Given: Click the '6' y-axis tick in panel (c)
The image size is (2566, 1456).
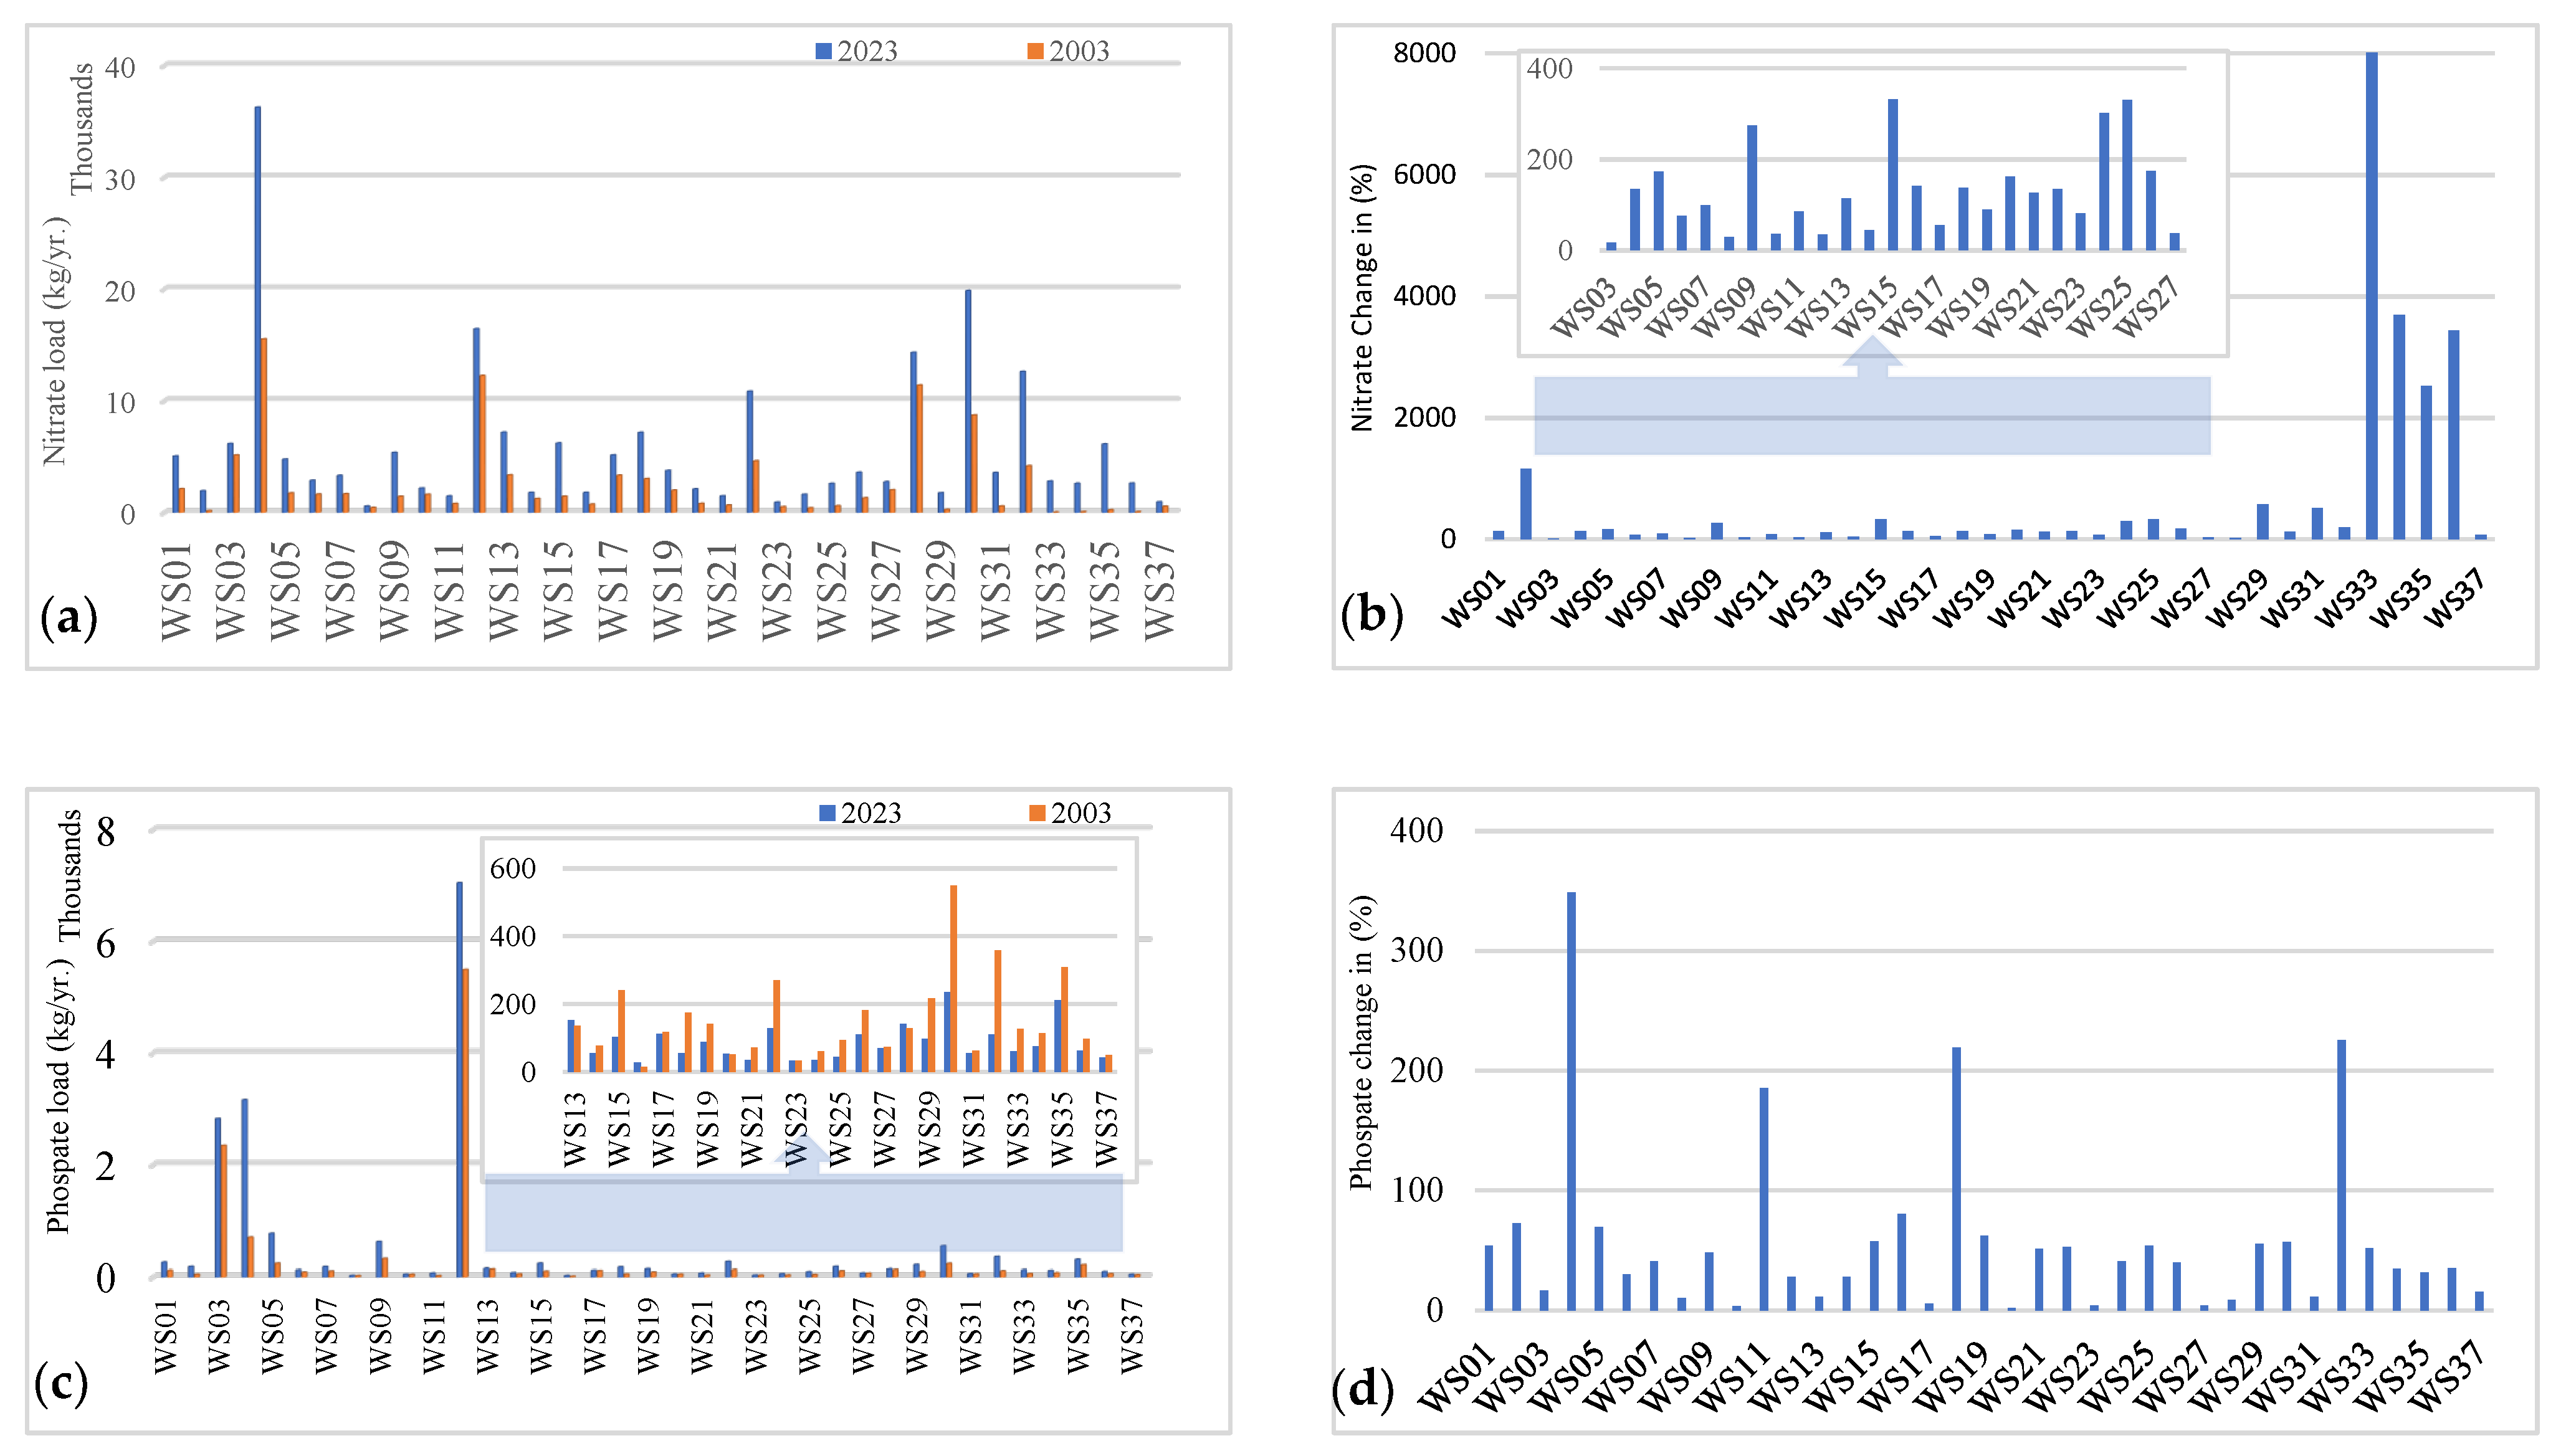Looking at the screenshot, I should click(106, 943).
